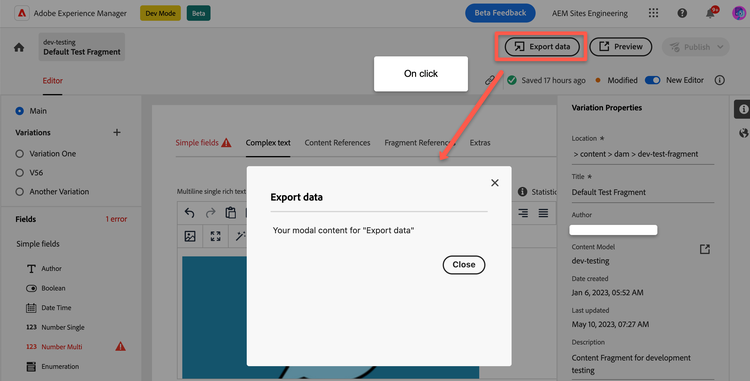Click the Simple fields group heading

(38, 244)
